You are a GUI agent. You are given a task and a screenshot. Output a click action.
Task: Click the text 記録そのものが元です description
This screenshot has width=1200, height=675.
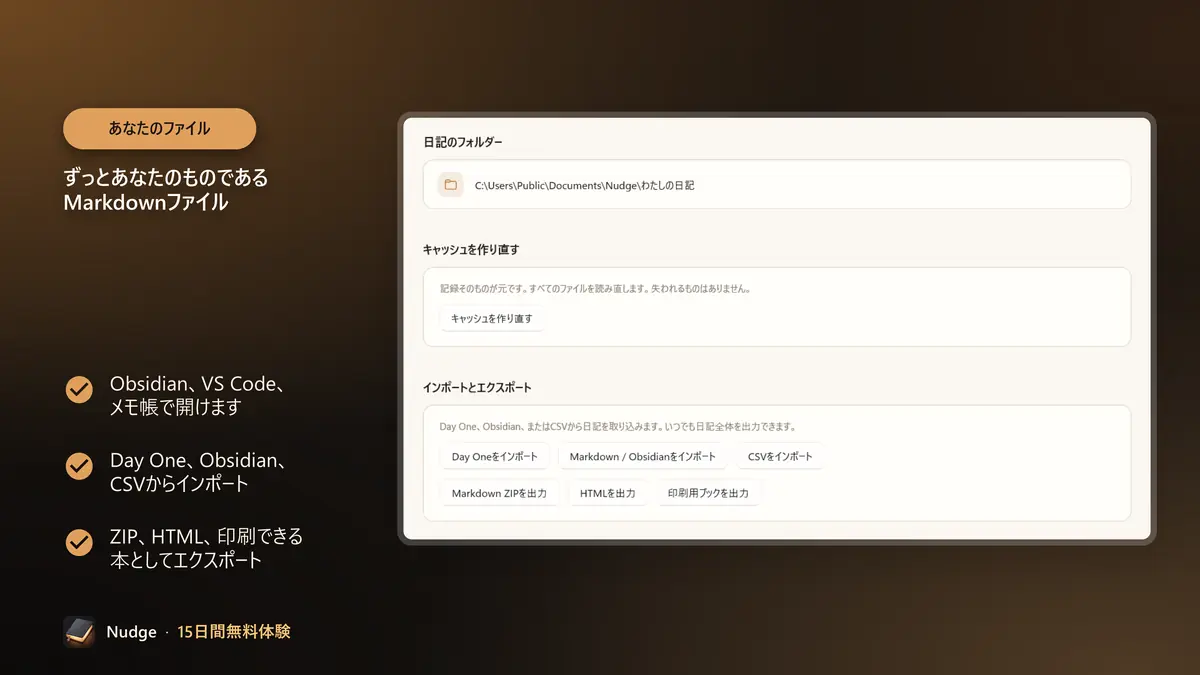[596, 289]
